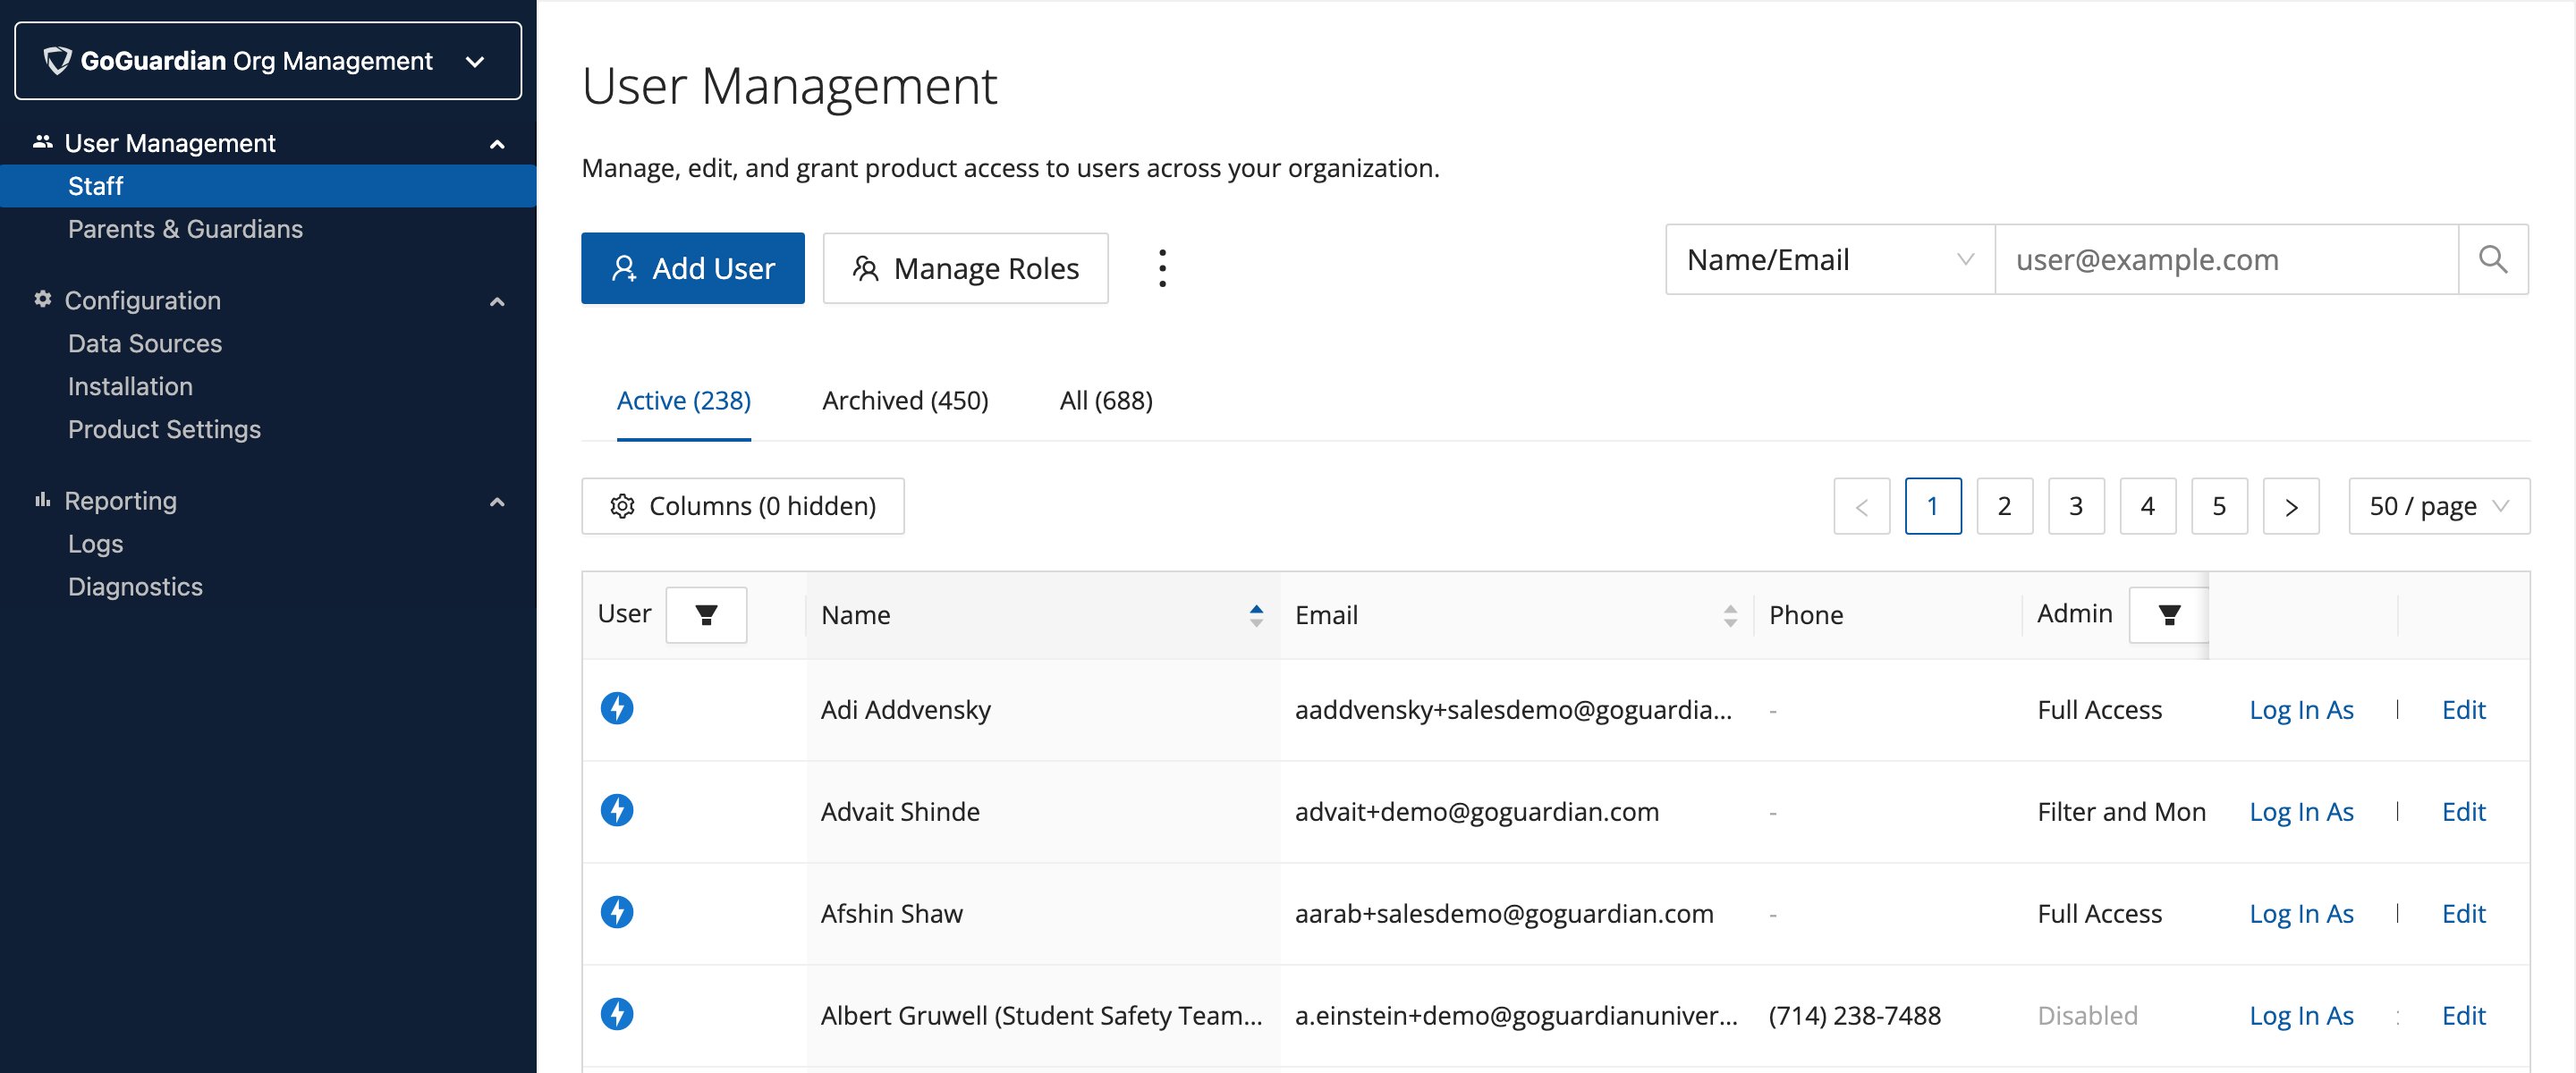Screen dimensions: 2576x1073
Task: Click the Configuration gear icon in sidebar
Action: 42,299
